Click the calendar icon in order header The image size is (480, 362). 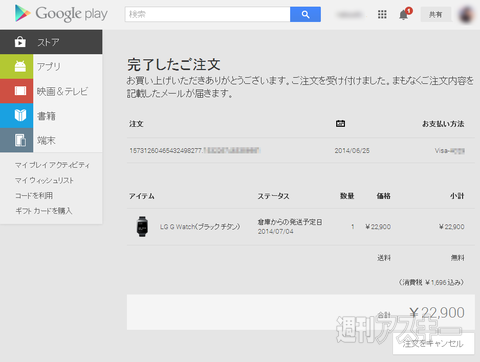pos(340,124)
